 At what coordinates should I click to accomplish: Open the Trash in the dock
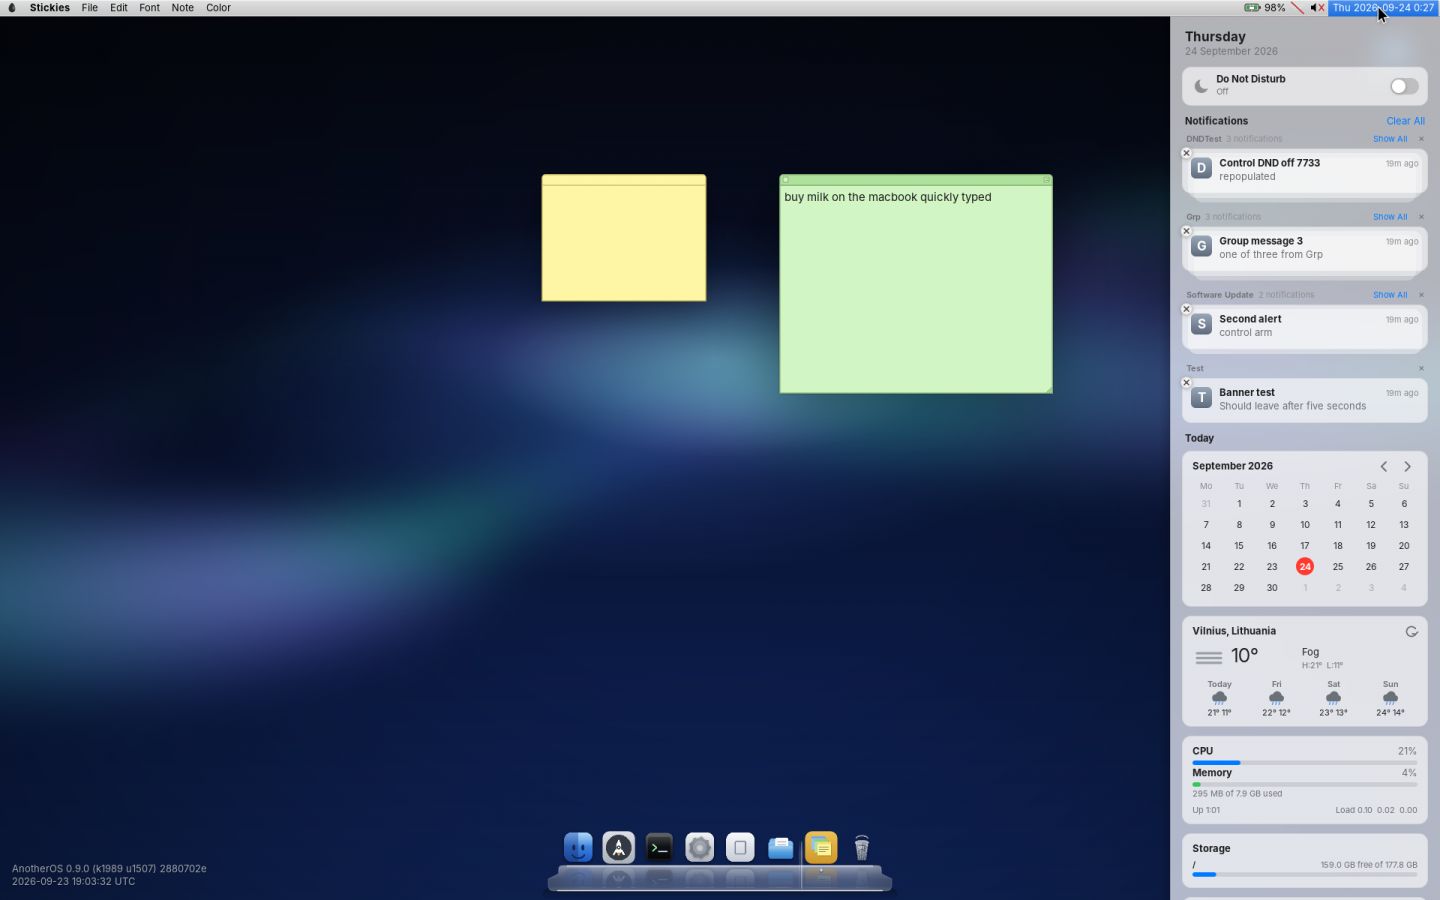pyautogui.click(x=862, y=848)
